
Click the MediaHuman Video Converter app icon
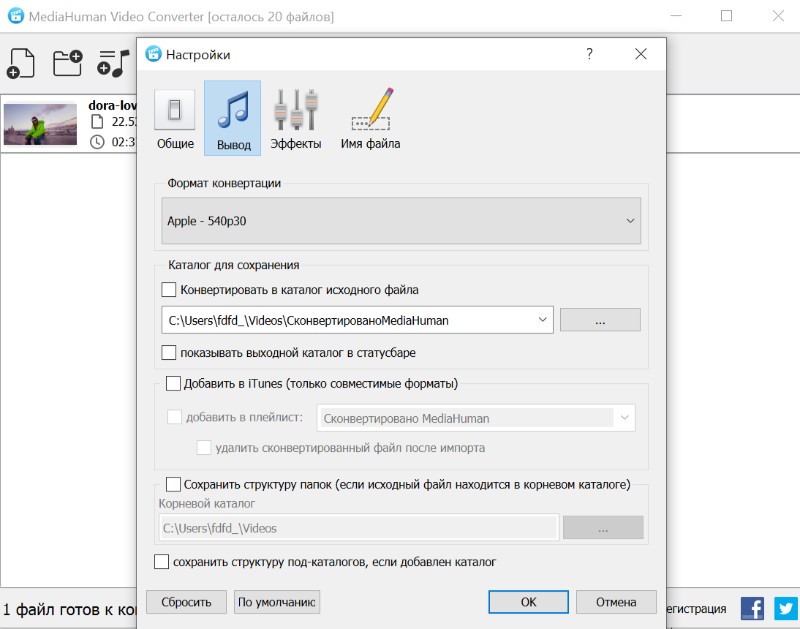click(16, 16)
